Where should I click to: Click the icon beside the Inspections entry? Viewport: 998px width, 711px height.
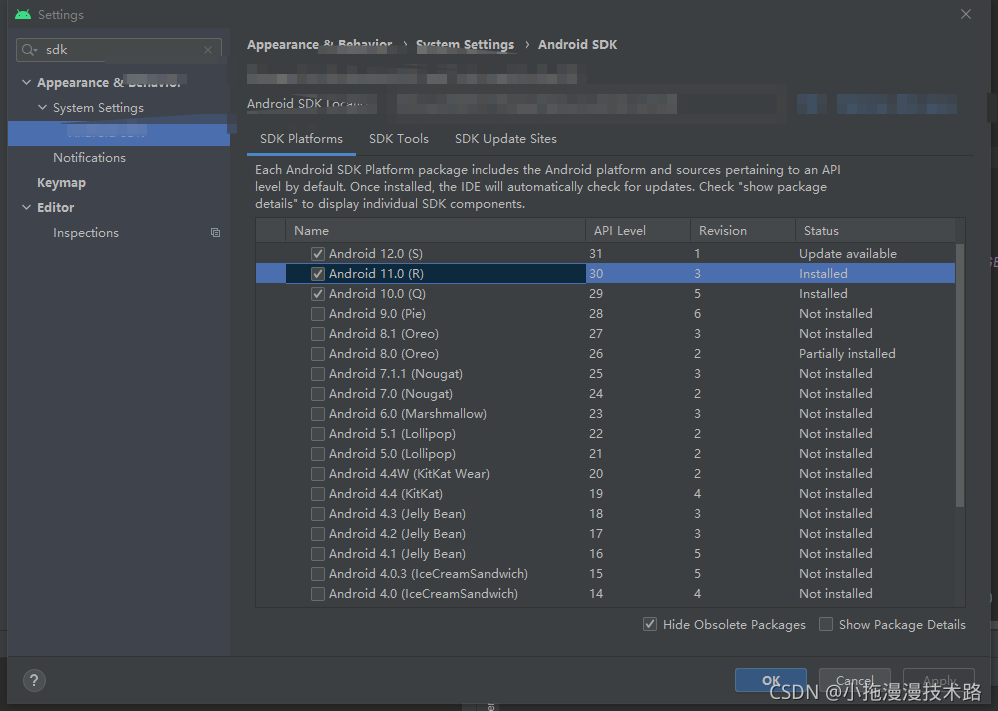coord(215,232)
